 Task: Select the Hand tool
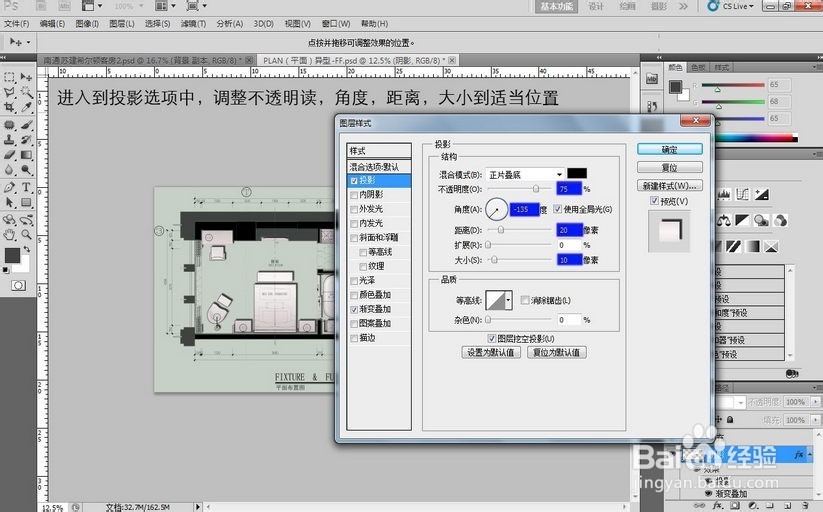click(x=9, y=235)
